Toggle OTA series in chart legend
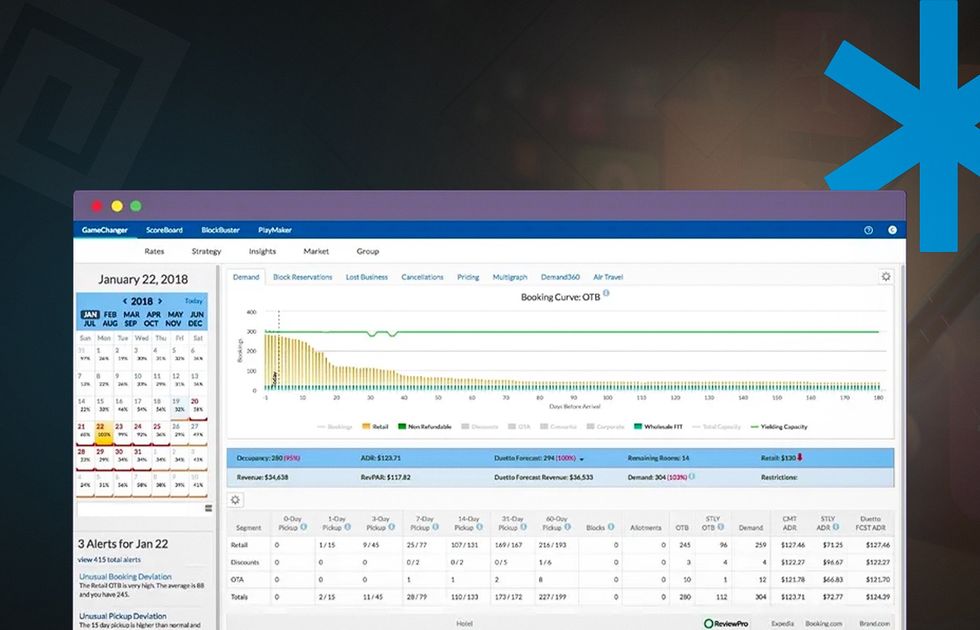The width and height of the screenshot is (980, 630). [519, 427]
